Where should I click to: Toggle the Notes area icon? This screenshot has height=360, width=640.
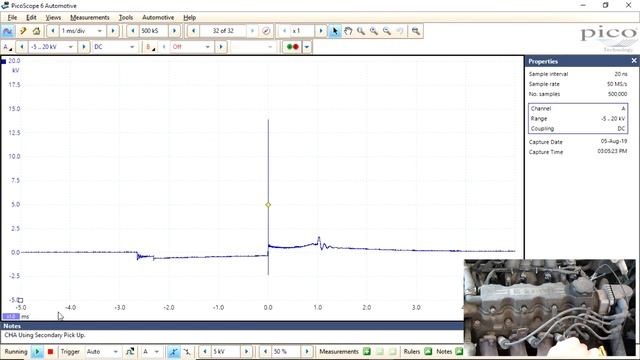pyautogui.click(x=459, y=351)
